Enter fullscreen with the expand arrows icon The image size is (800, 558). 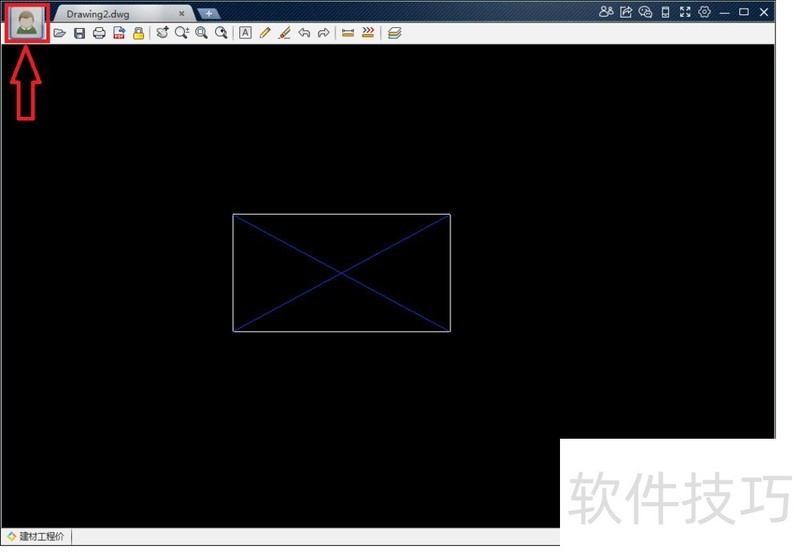coord(685,12)
